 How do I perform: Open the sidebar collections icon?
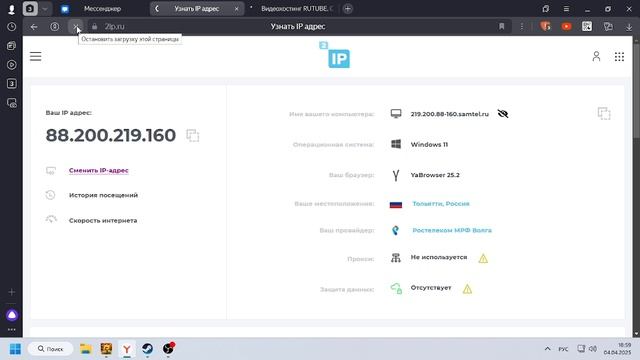(11, 46)
